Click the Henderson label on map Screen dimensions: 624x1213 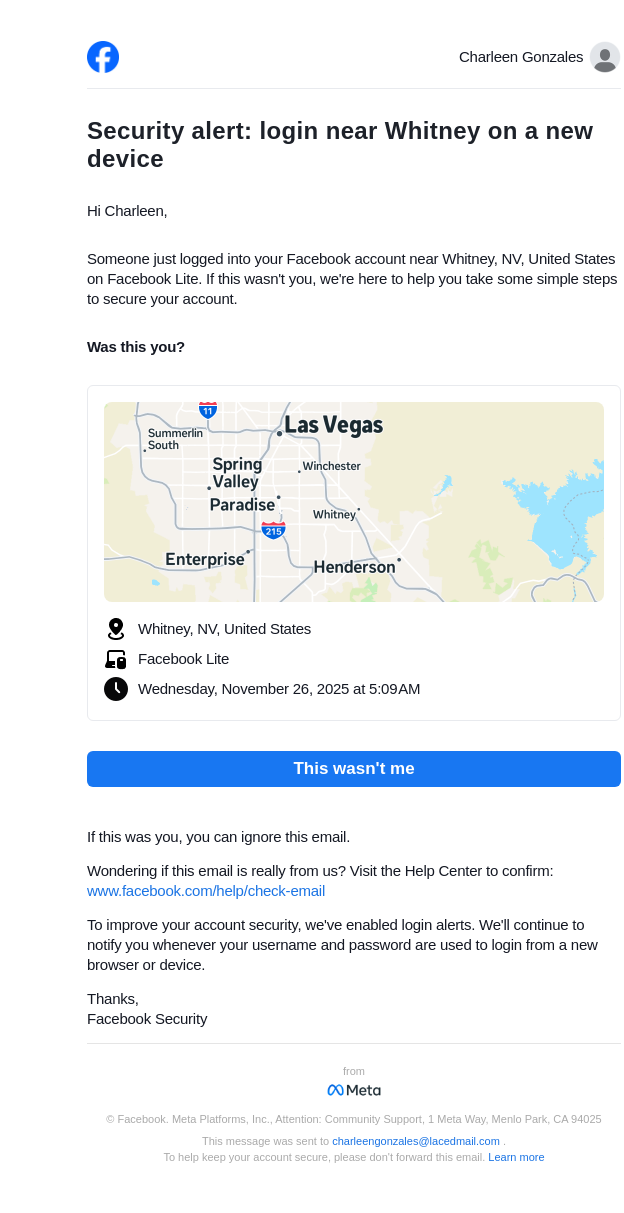[x=354, y=567]
